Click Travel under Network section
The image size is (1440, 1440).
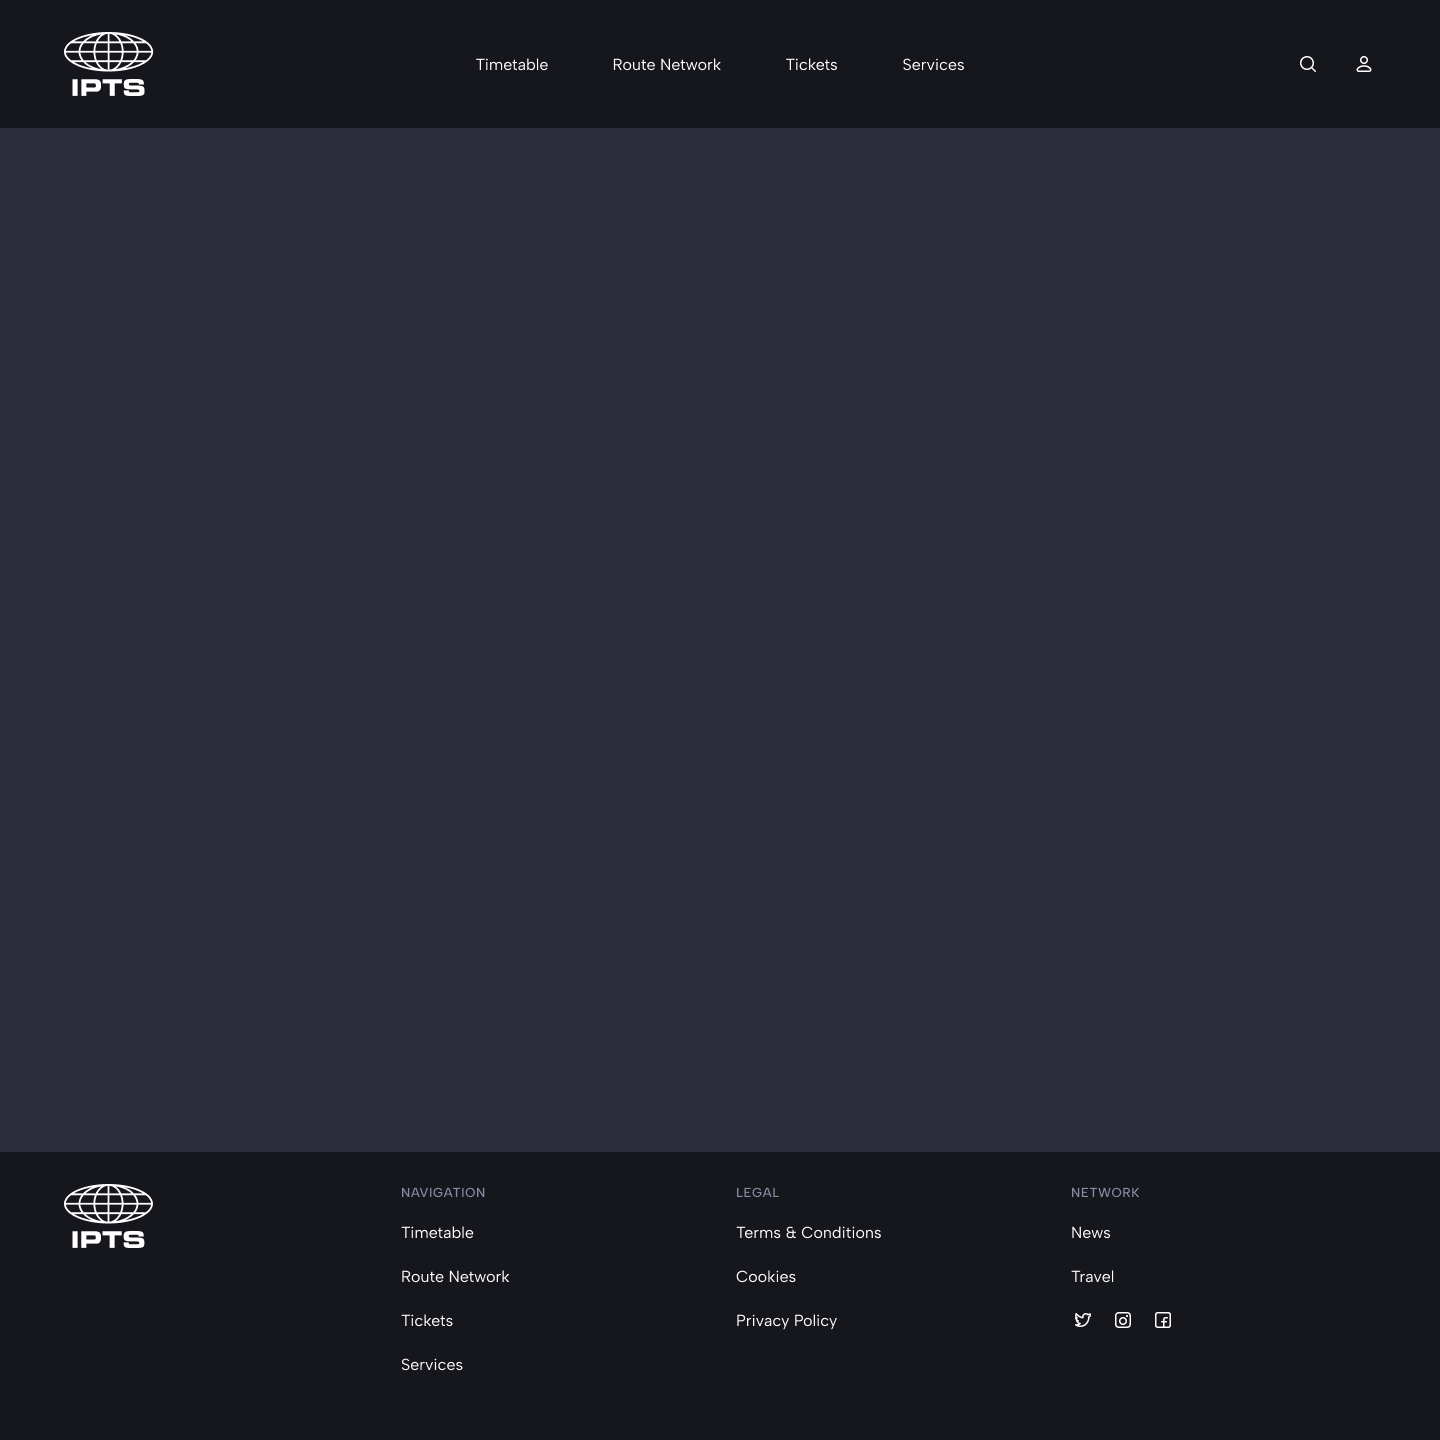click(x=1092, y=1277)
